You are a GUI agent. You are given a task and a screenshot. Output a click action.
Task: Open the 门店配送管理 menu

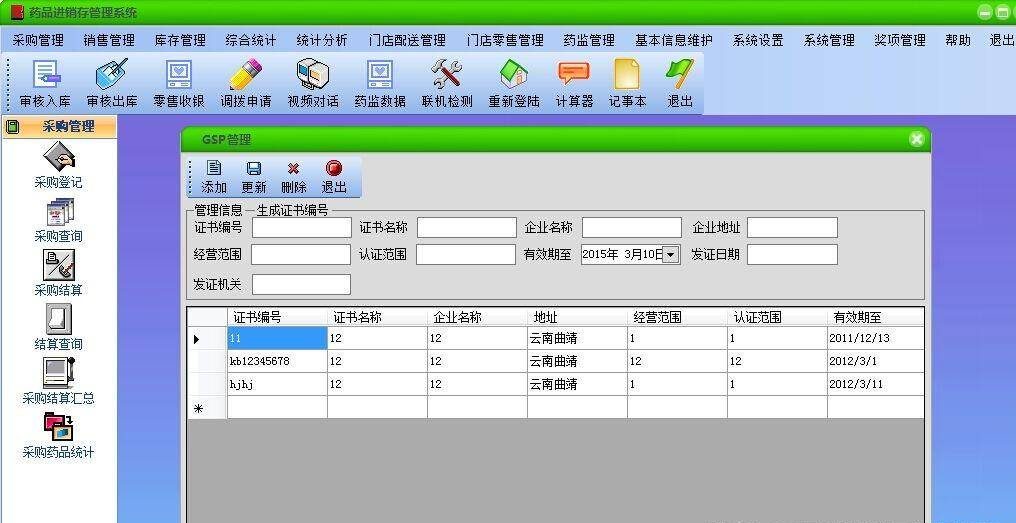click(x=407, y=40)
